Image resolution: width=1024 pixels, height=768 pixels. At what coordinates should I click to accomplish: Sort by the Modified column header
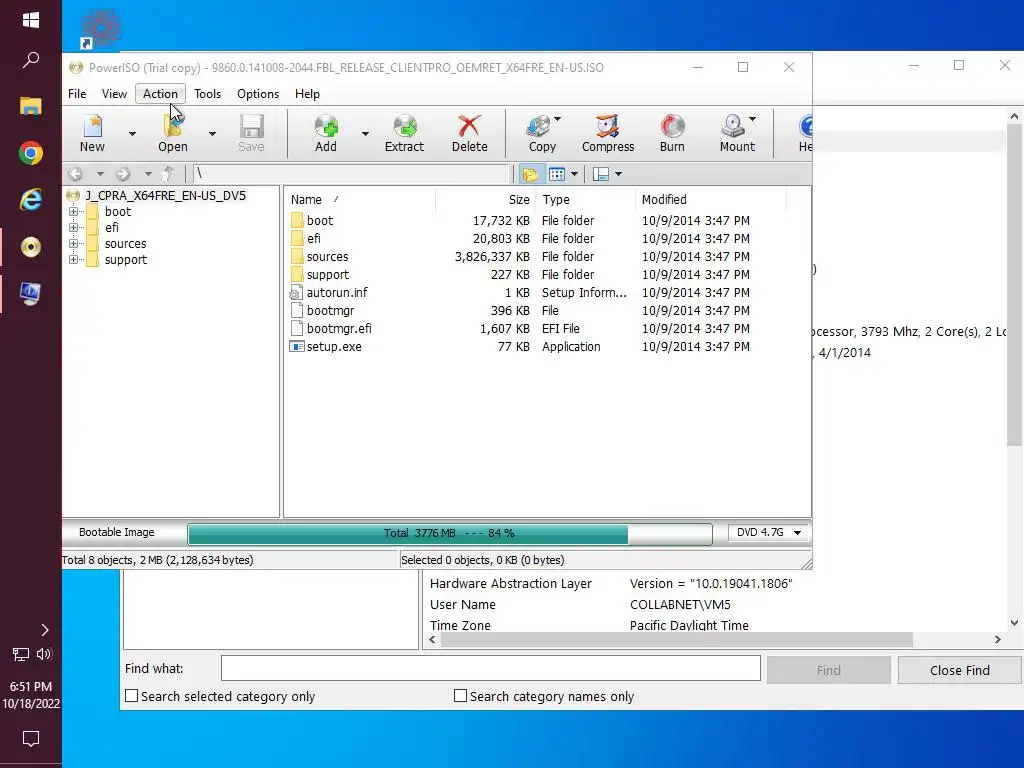[711, 200]
